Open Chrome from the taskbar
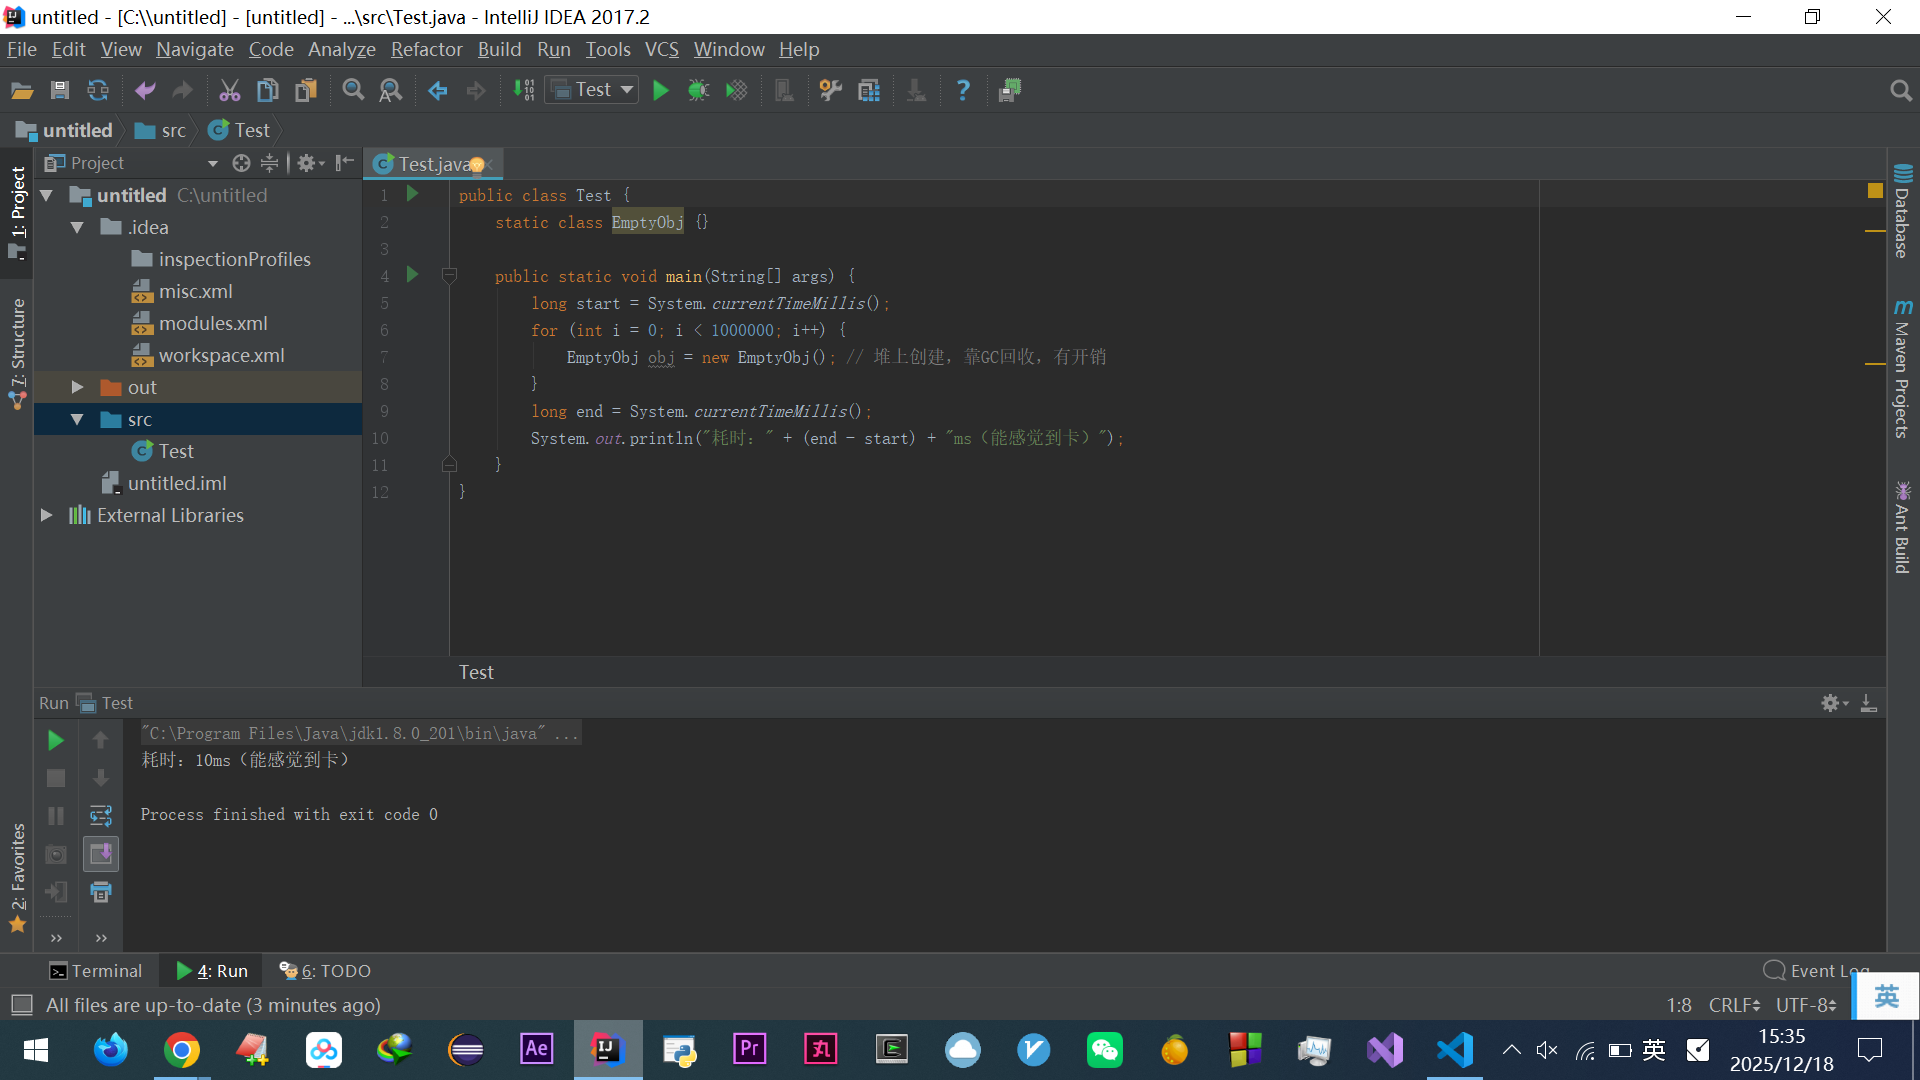 coord(182,1050)
